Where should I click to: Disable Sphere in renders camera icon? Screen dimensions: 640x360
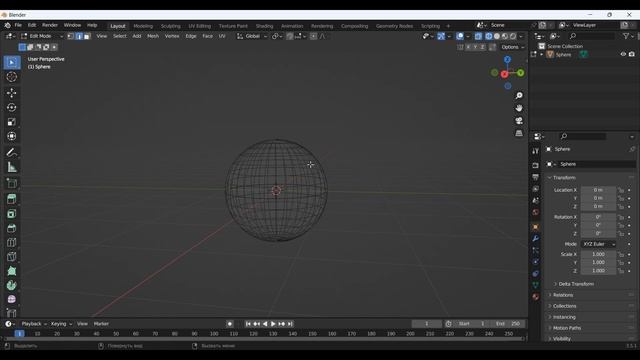point(632,54)
